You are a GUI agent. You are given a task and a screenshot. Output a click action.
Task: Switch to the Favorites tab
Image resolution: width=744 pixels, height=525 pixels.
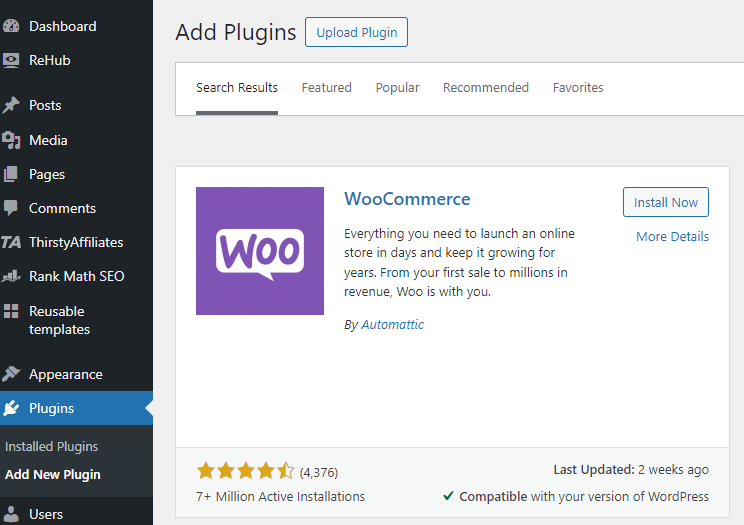(x=578, y=88)
